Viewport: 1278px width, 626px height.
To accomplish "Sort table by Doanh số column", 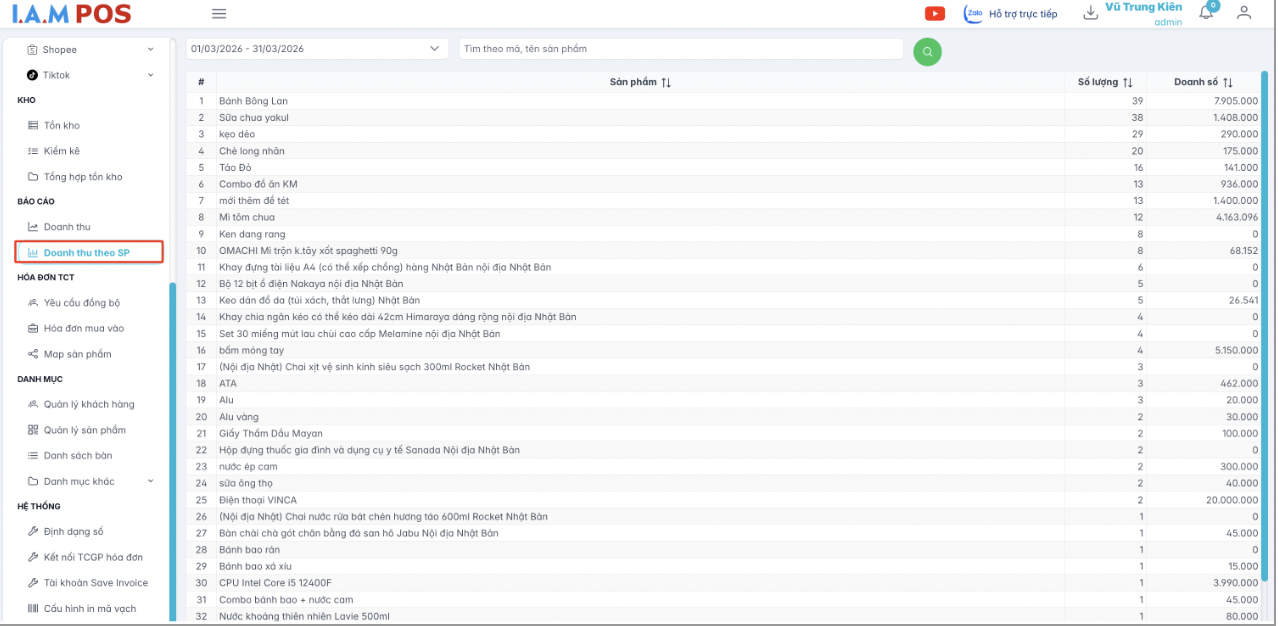I will coord(1203,82).
